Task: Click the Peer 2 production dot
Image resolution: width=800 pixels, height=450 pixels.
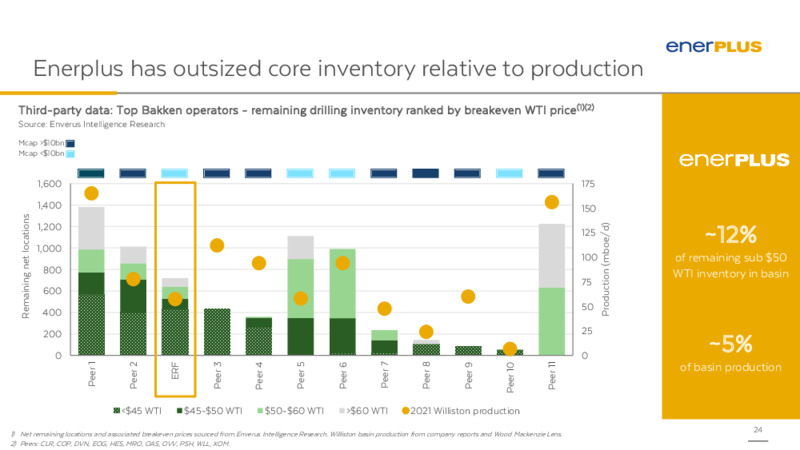Action: [133, 279]
